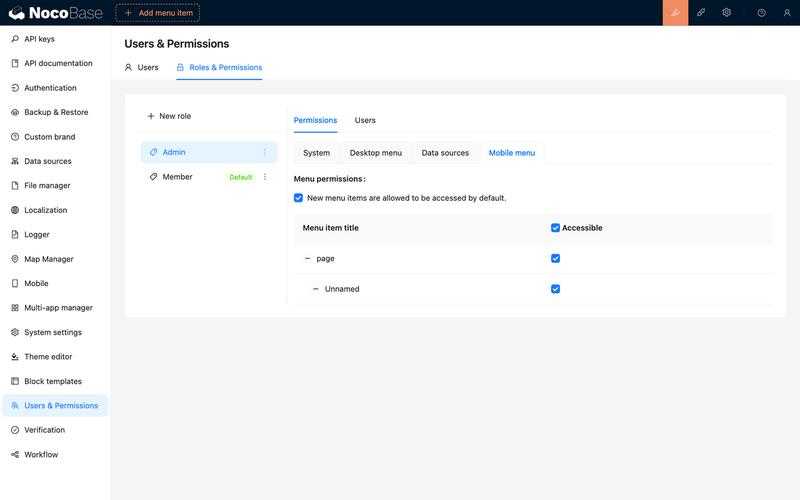Click Admin role tag icon

point(153,152)
